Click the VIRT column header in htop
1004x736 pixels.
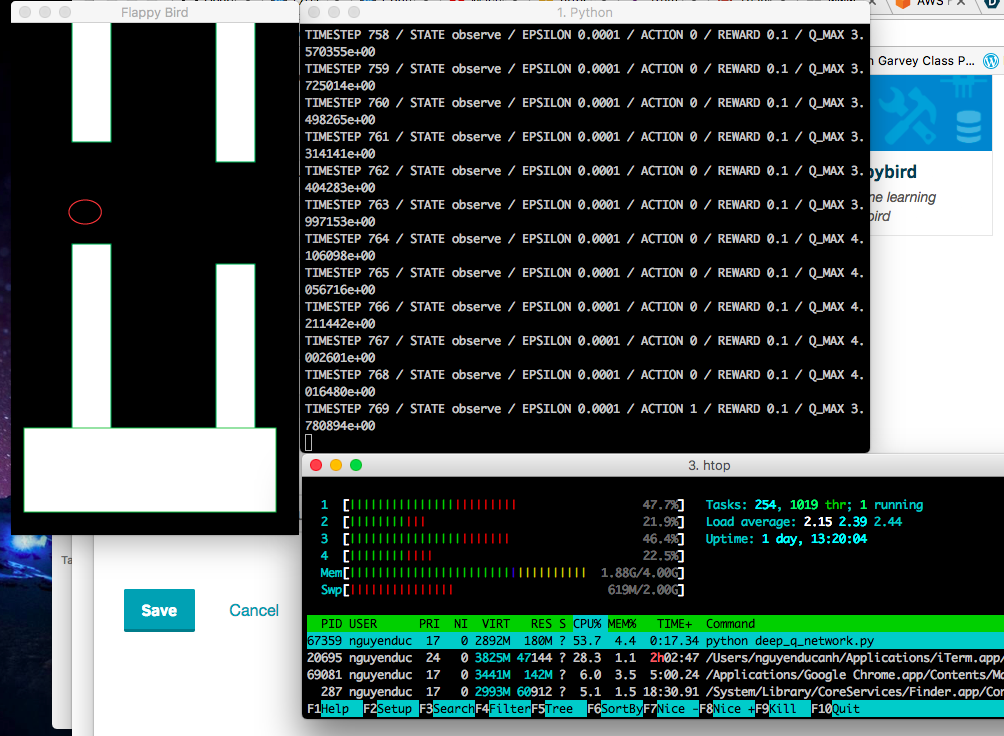[496, 624]
